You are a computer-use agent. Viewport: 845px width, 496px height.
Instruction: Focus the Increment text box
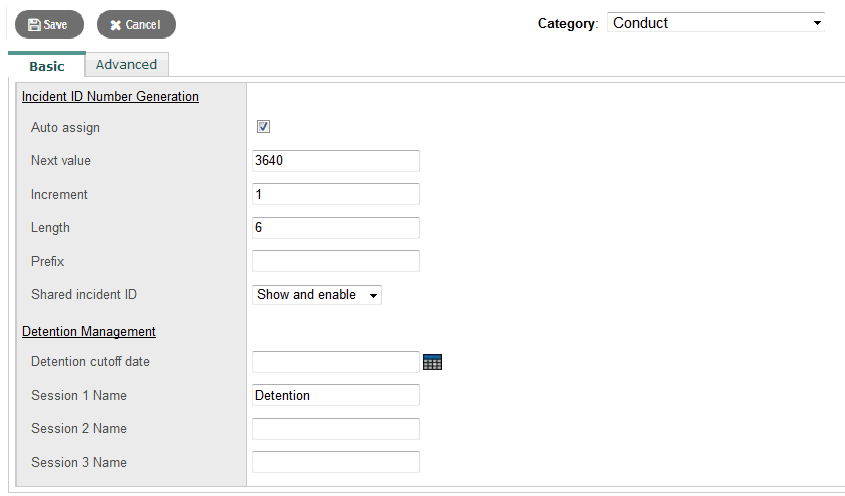tap(335, 194)
